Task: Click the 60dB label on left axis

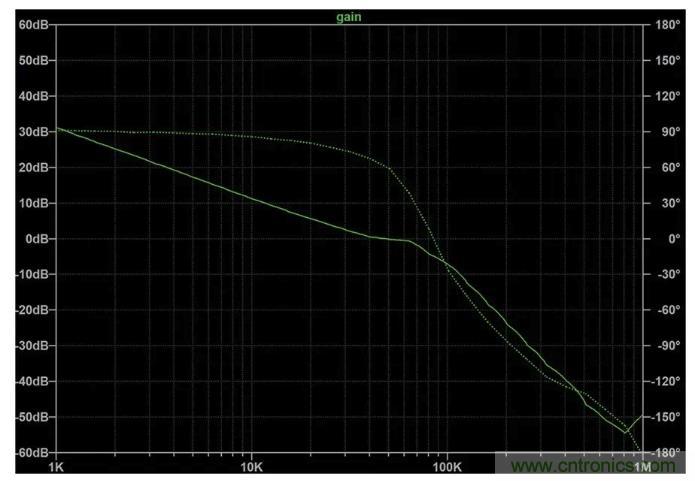Action: [x=33, y=25]
